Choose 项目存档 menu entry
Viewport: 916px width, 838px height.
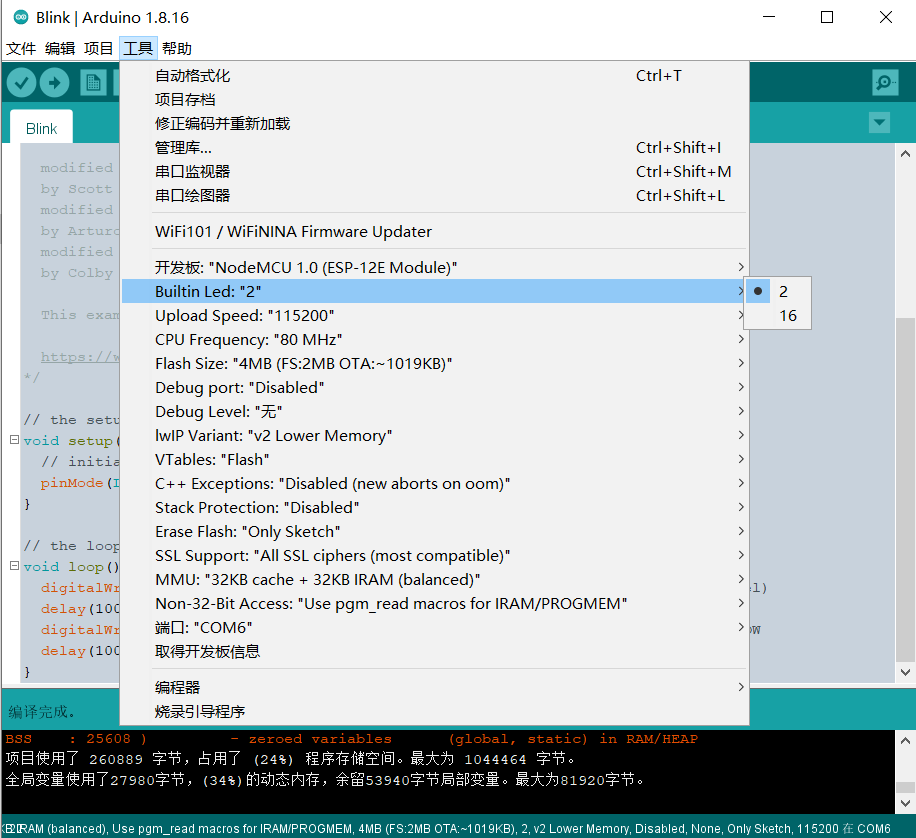(x=435, y=99)
